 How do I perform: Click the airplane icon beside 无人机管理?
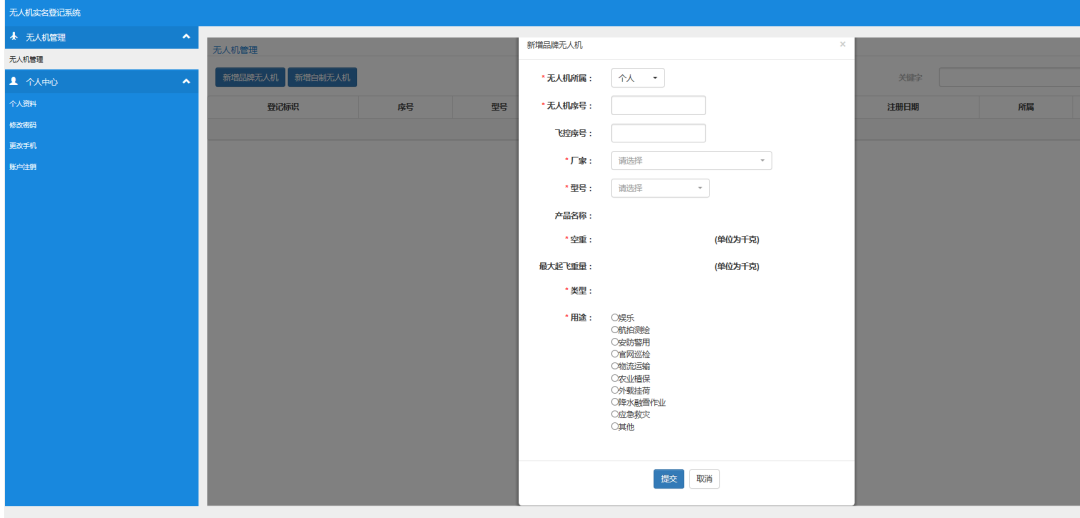(13, 37)
